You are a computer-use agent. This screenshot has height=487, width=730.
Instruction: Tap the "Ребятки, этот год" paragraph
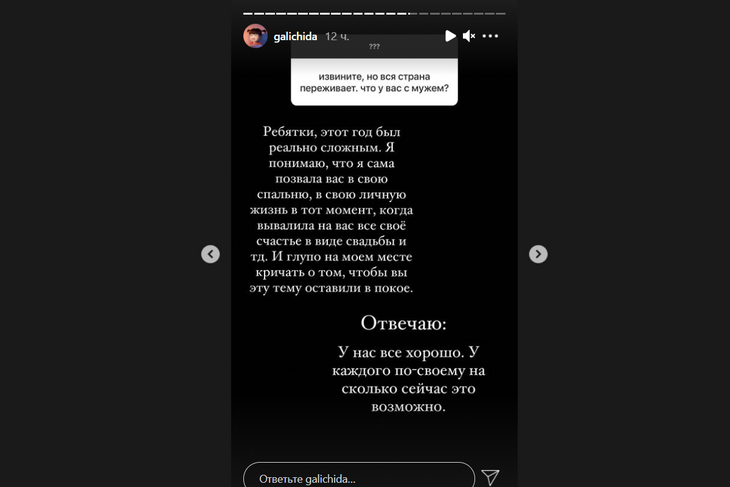(x=331, y=210)
